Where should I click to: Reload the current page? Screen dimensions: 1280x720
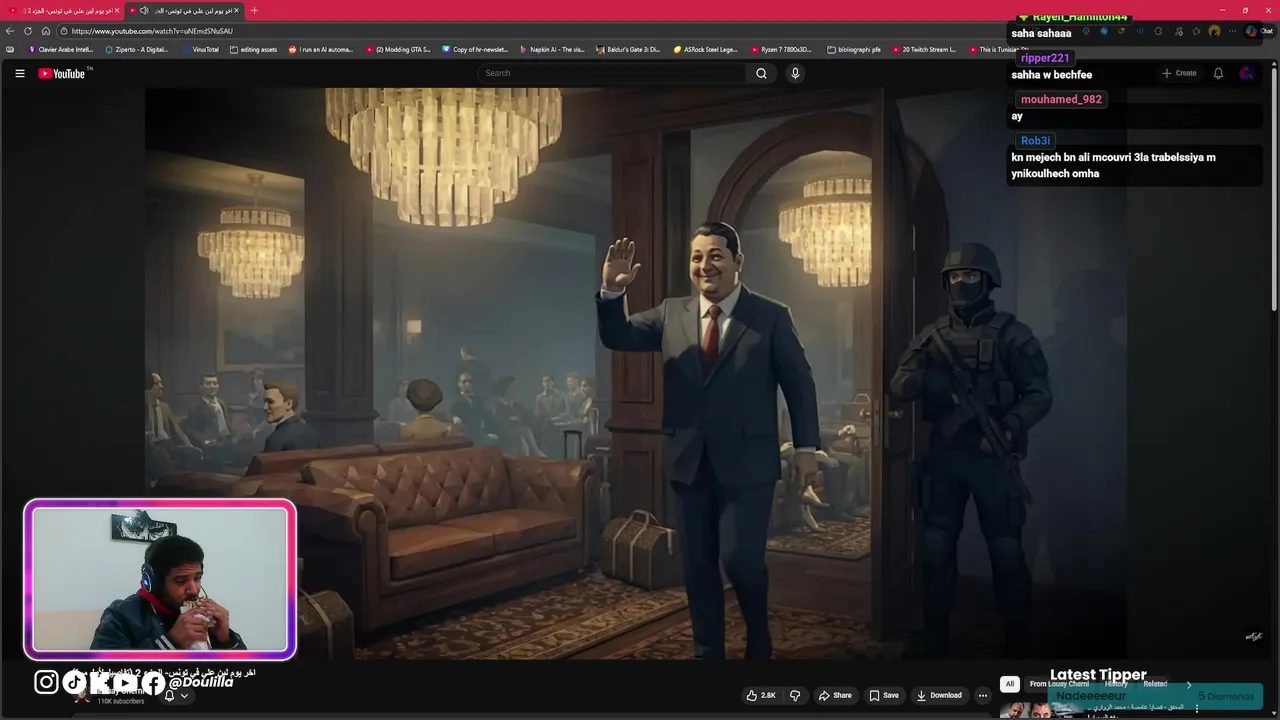(x=28, y=31)
